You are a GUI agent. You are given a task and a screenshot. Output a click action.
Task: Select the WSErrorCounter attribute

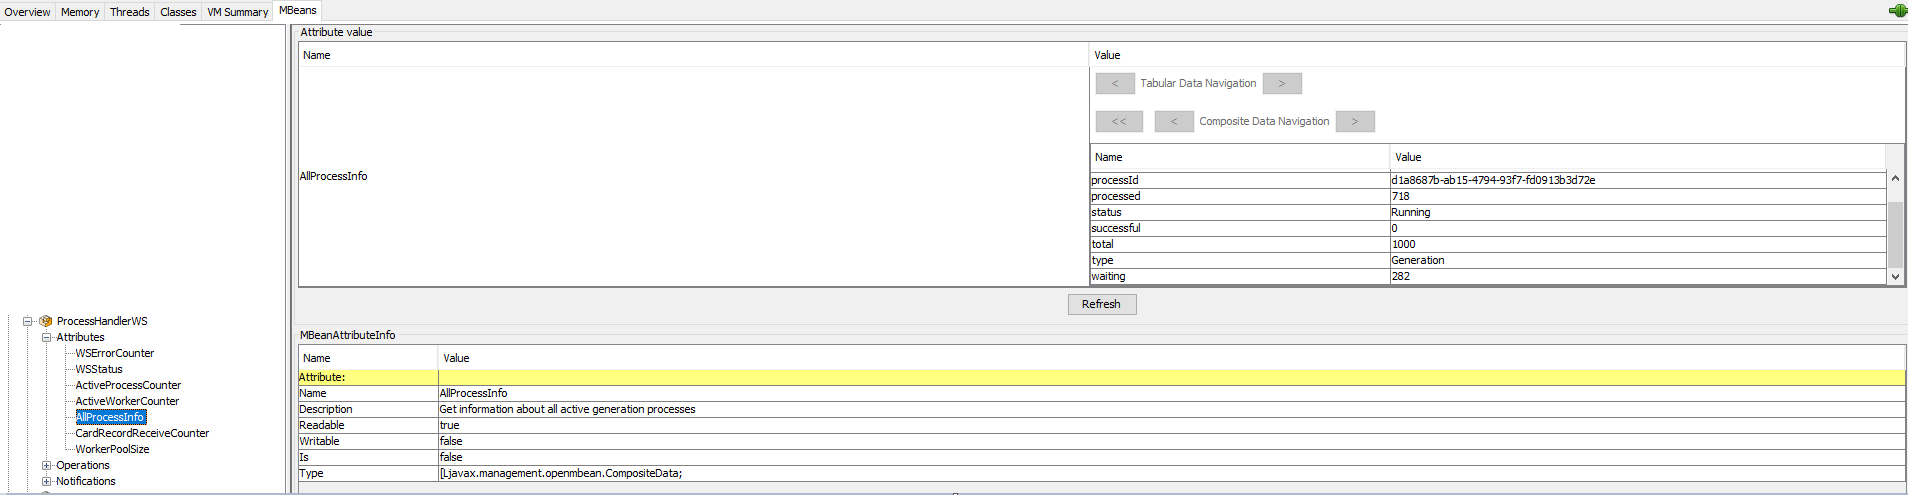[115, 353]
